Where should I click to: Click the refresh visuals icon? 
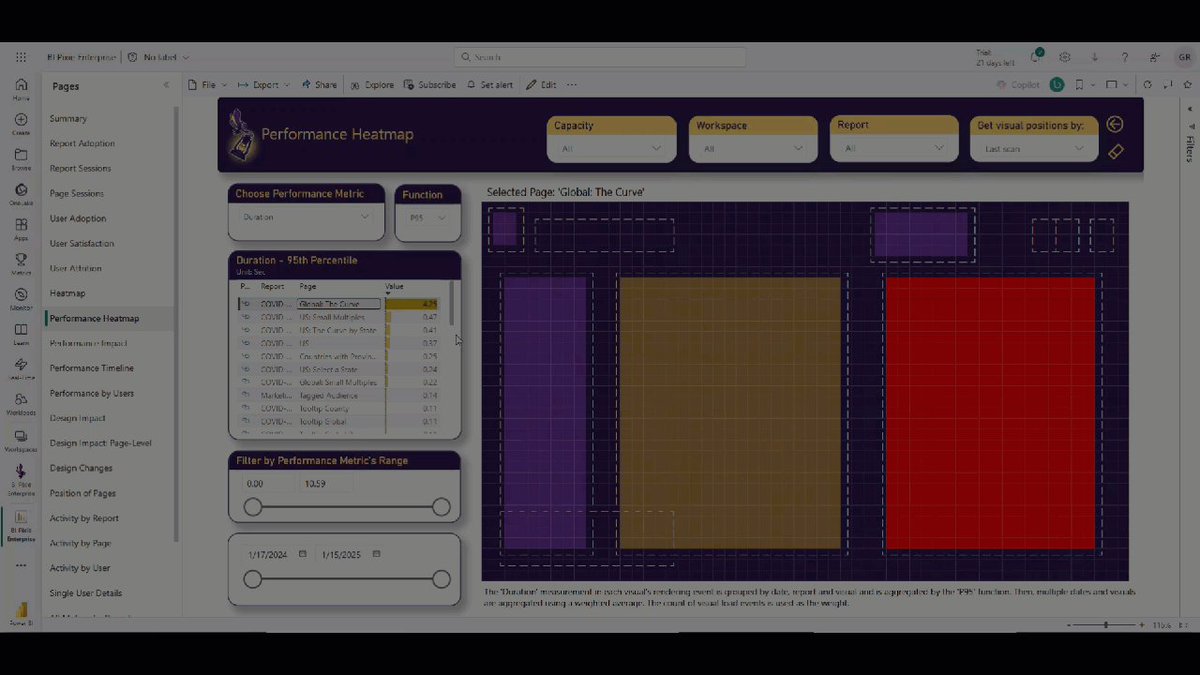[1148, 85]
